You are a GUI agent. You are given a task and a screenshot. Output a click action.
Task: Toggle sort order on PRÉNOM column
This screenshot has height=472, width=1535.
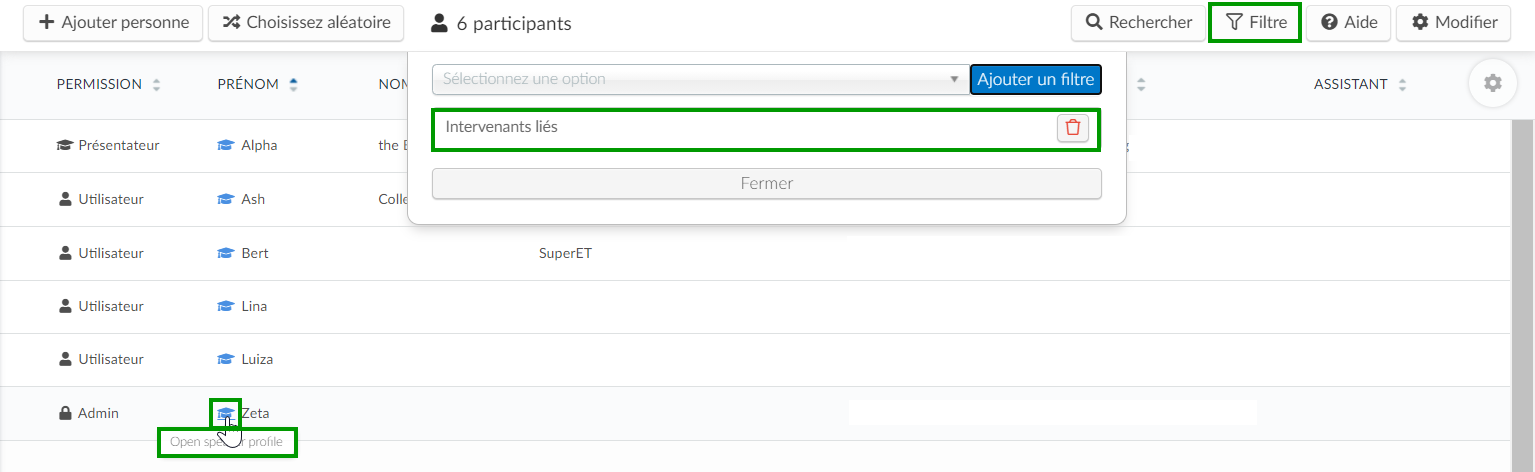[x=293, y=85]
